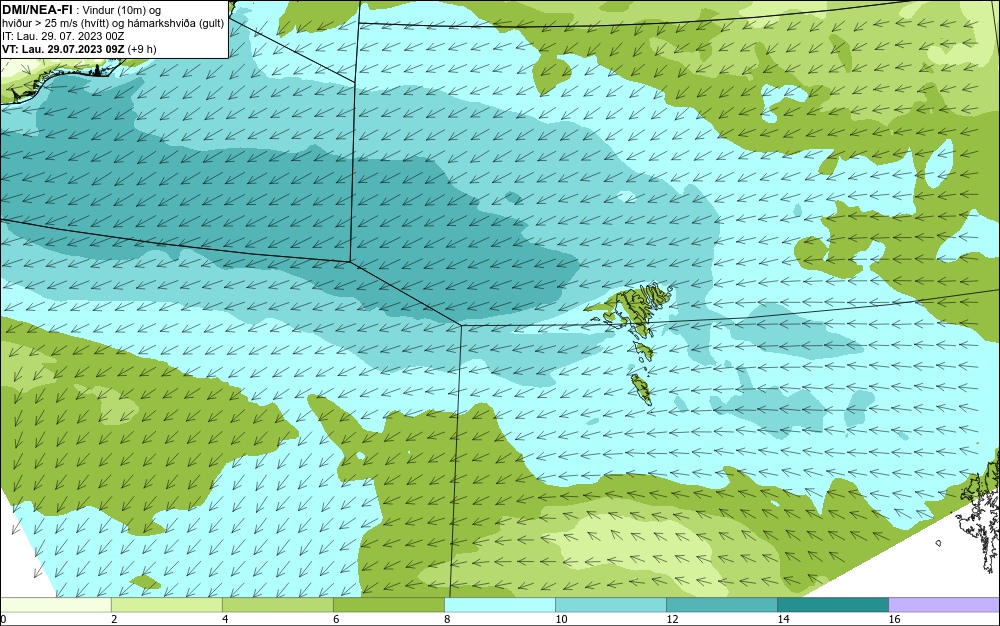Click the 'IT: Lau. 29. 07. 2023 00Z' line
The image size is (1000, 626).
(63, 36)
